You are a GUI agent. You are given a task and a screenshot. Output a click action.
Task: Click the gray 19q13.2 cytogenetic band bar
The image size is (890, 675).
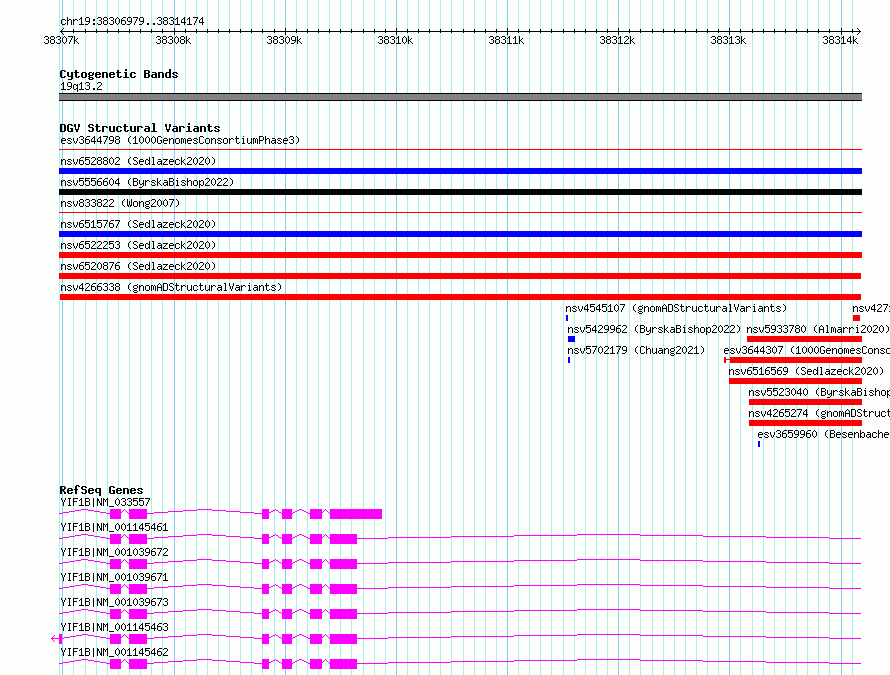coord(460,97)
